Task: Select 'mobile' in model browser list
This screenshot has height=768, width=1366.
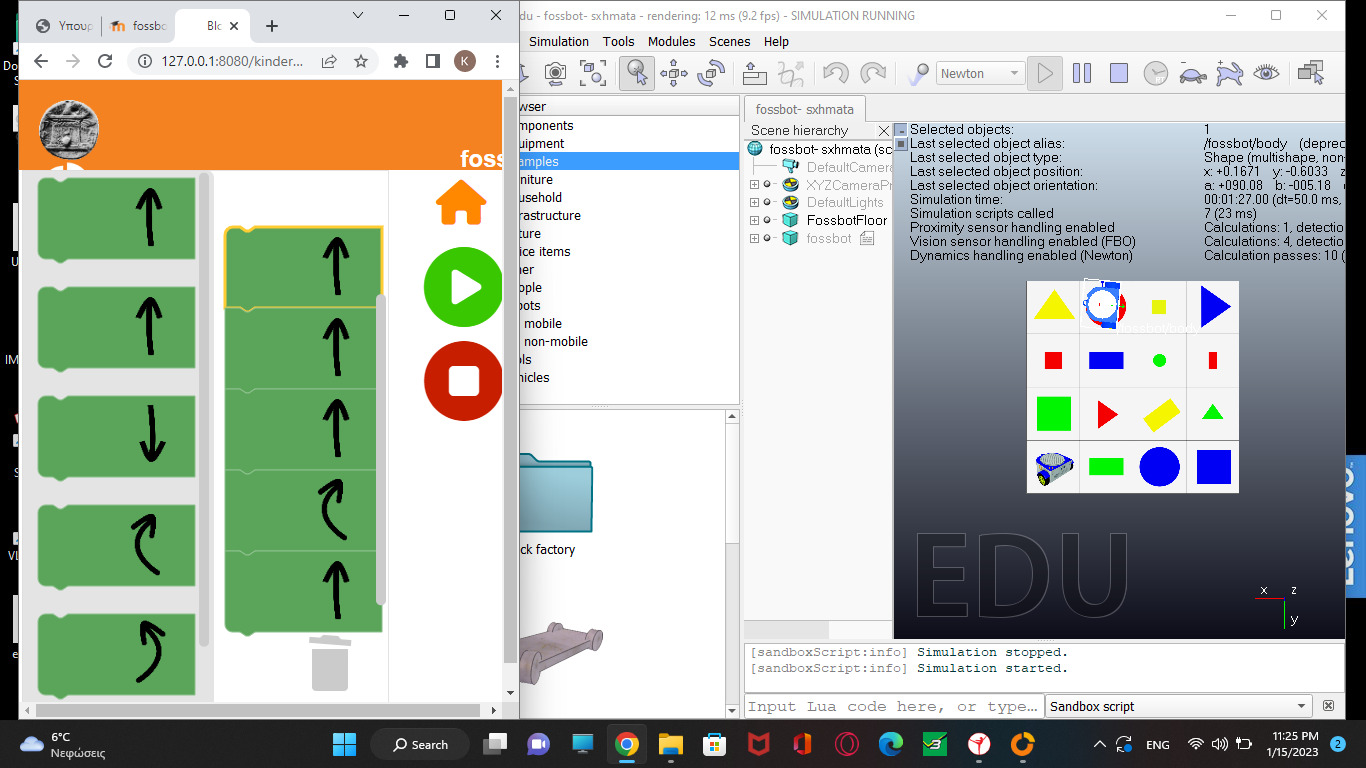Action: [542, 323]
